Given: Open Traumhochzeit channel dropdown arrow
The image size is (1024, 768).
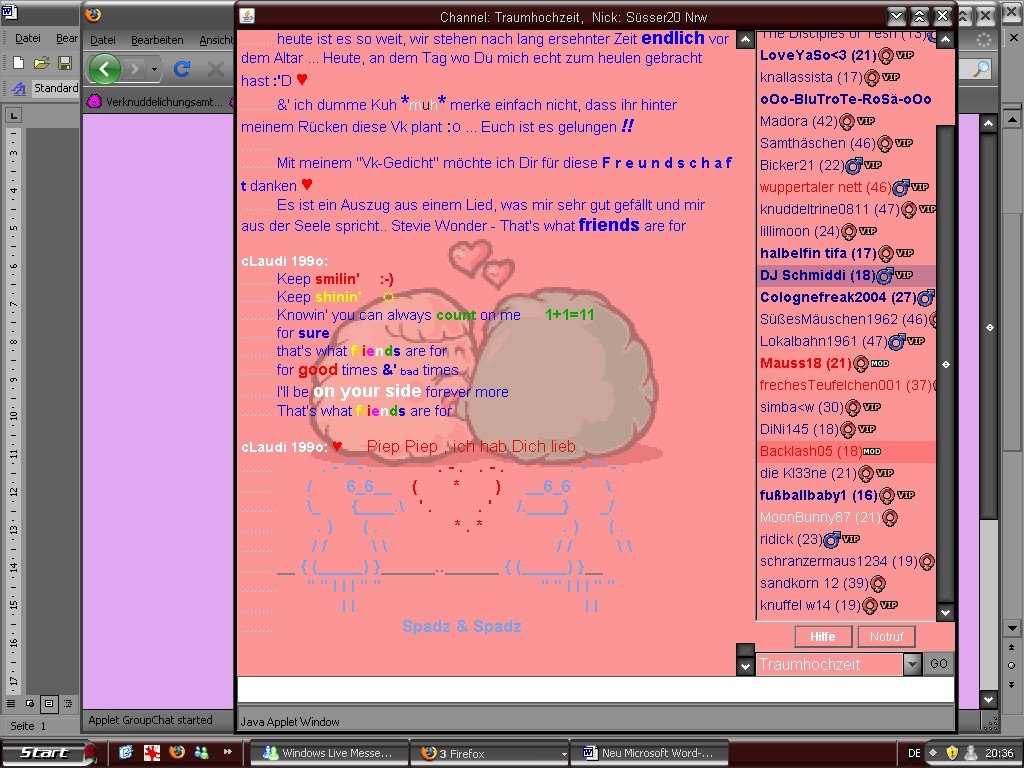Looking at the screenshot, I should [912, 664].
